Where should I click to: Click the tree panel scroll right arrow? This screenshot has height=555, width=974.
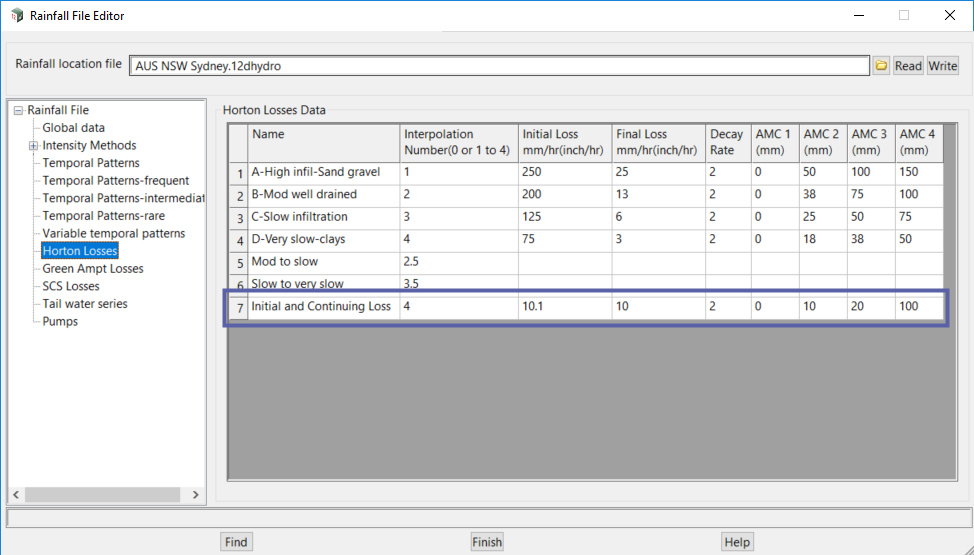point(195,495)
